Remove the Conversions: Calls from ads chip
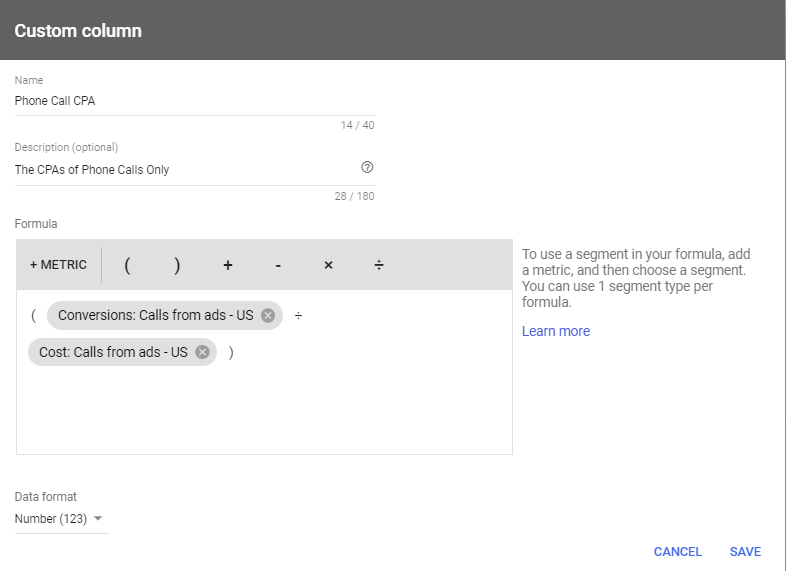The width and height of the screenshot is (786, 571). [268, 315]
